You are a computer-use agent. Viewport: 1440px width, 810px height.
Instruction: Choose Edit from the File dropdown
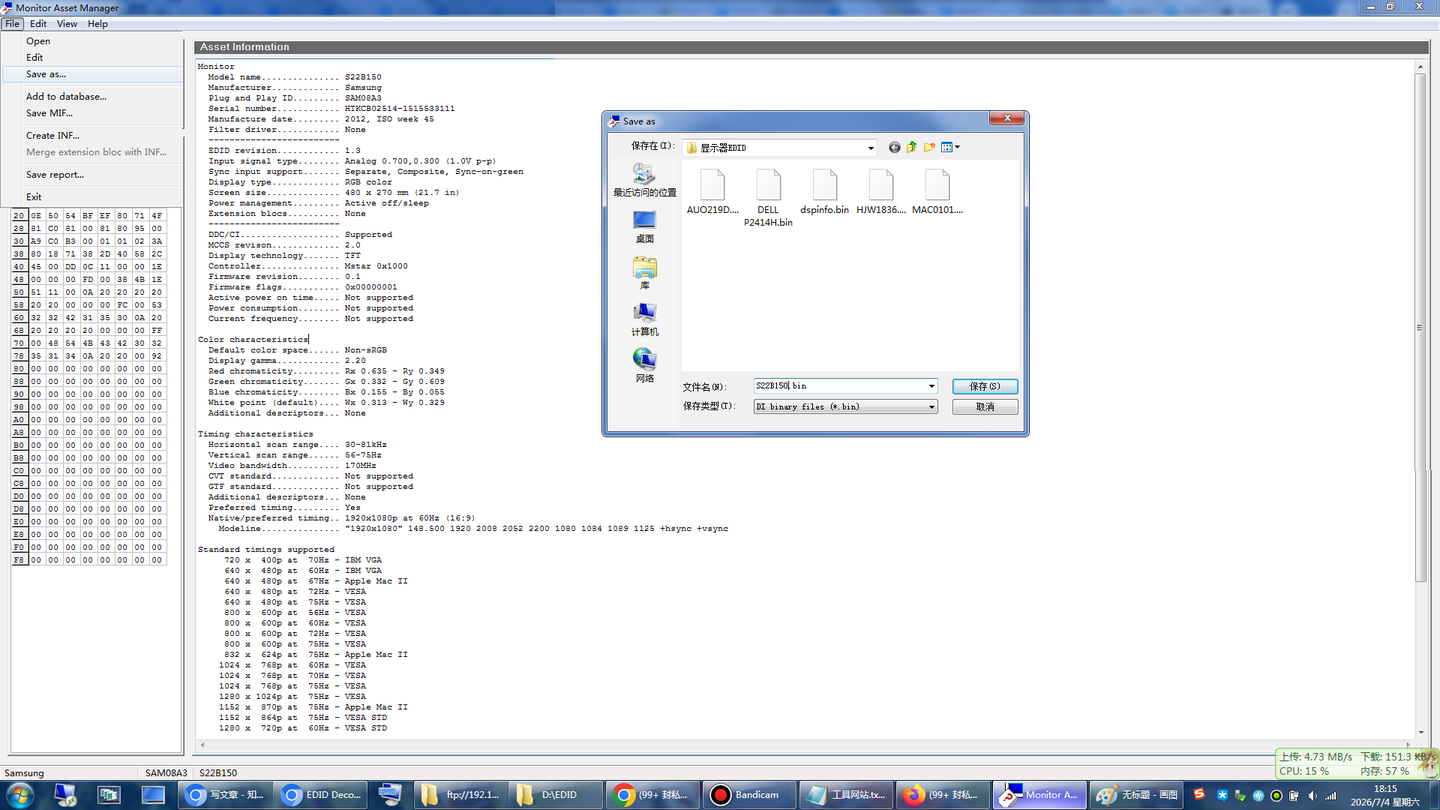pyautogui.click(x=94, y=58)
